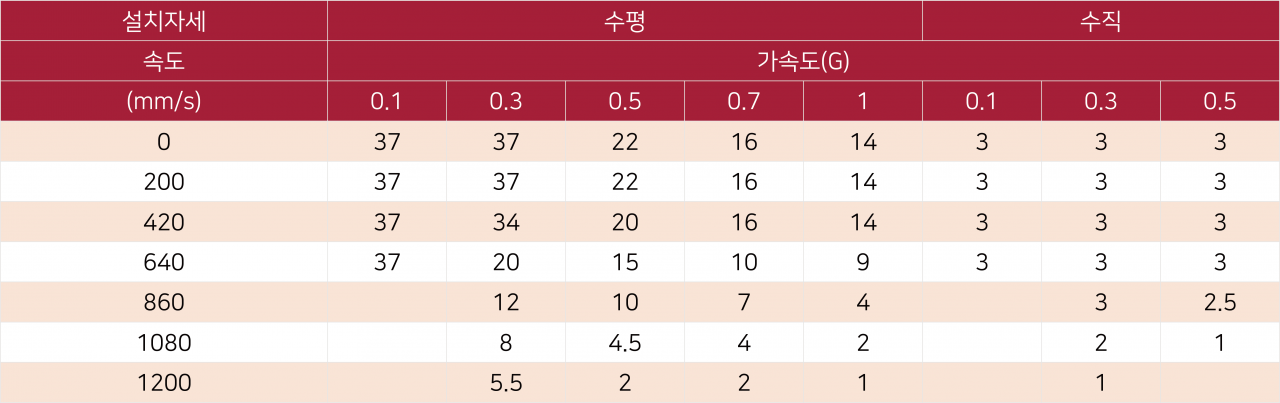This screenshot has width=1280, height=403.
Task: Select the 12 value in row 860
Action: tap(506, 302)
